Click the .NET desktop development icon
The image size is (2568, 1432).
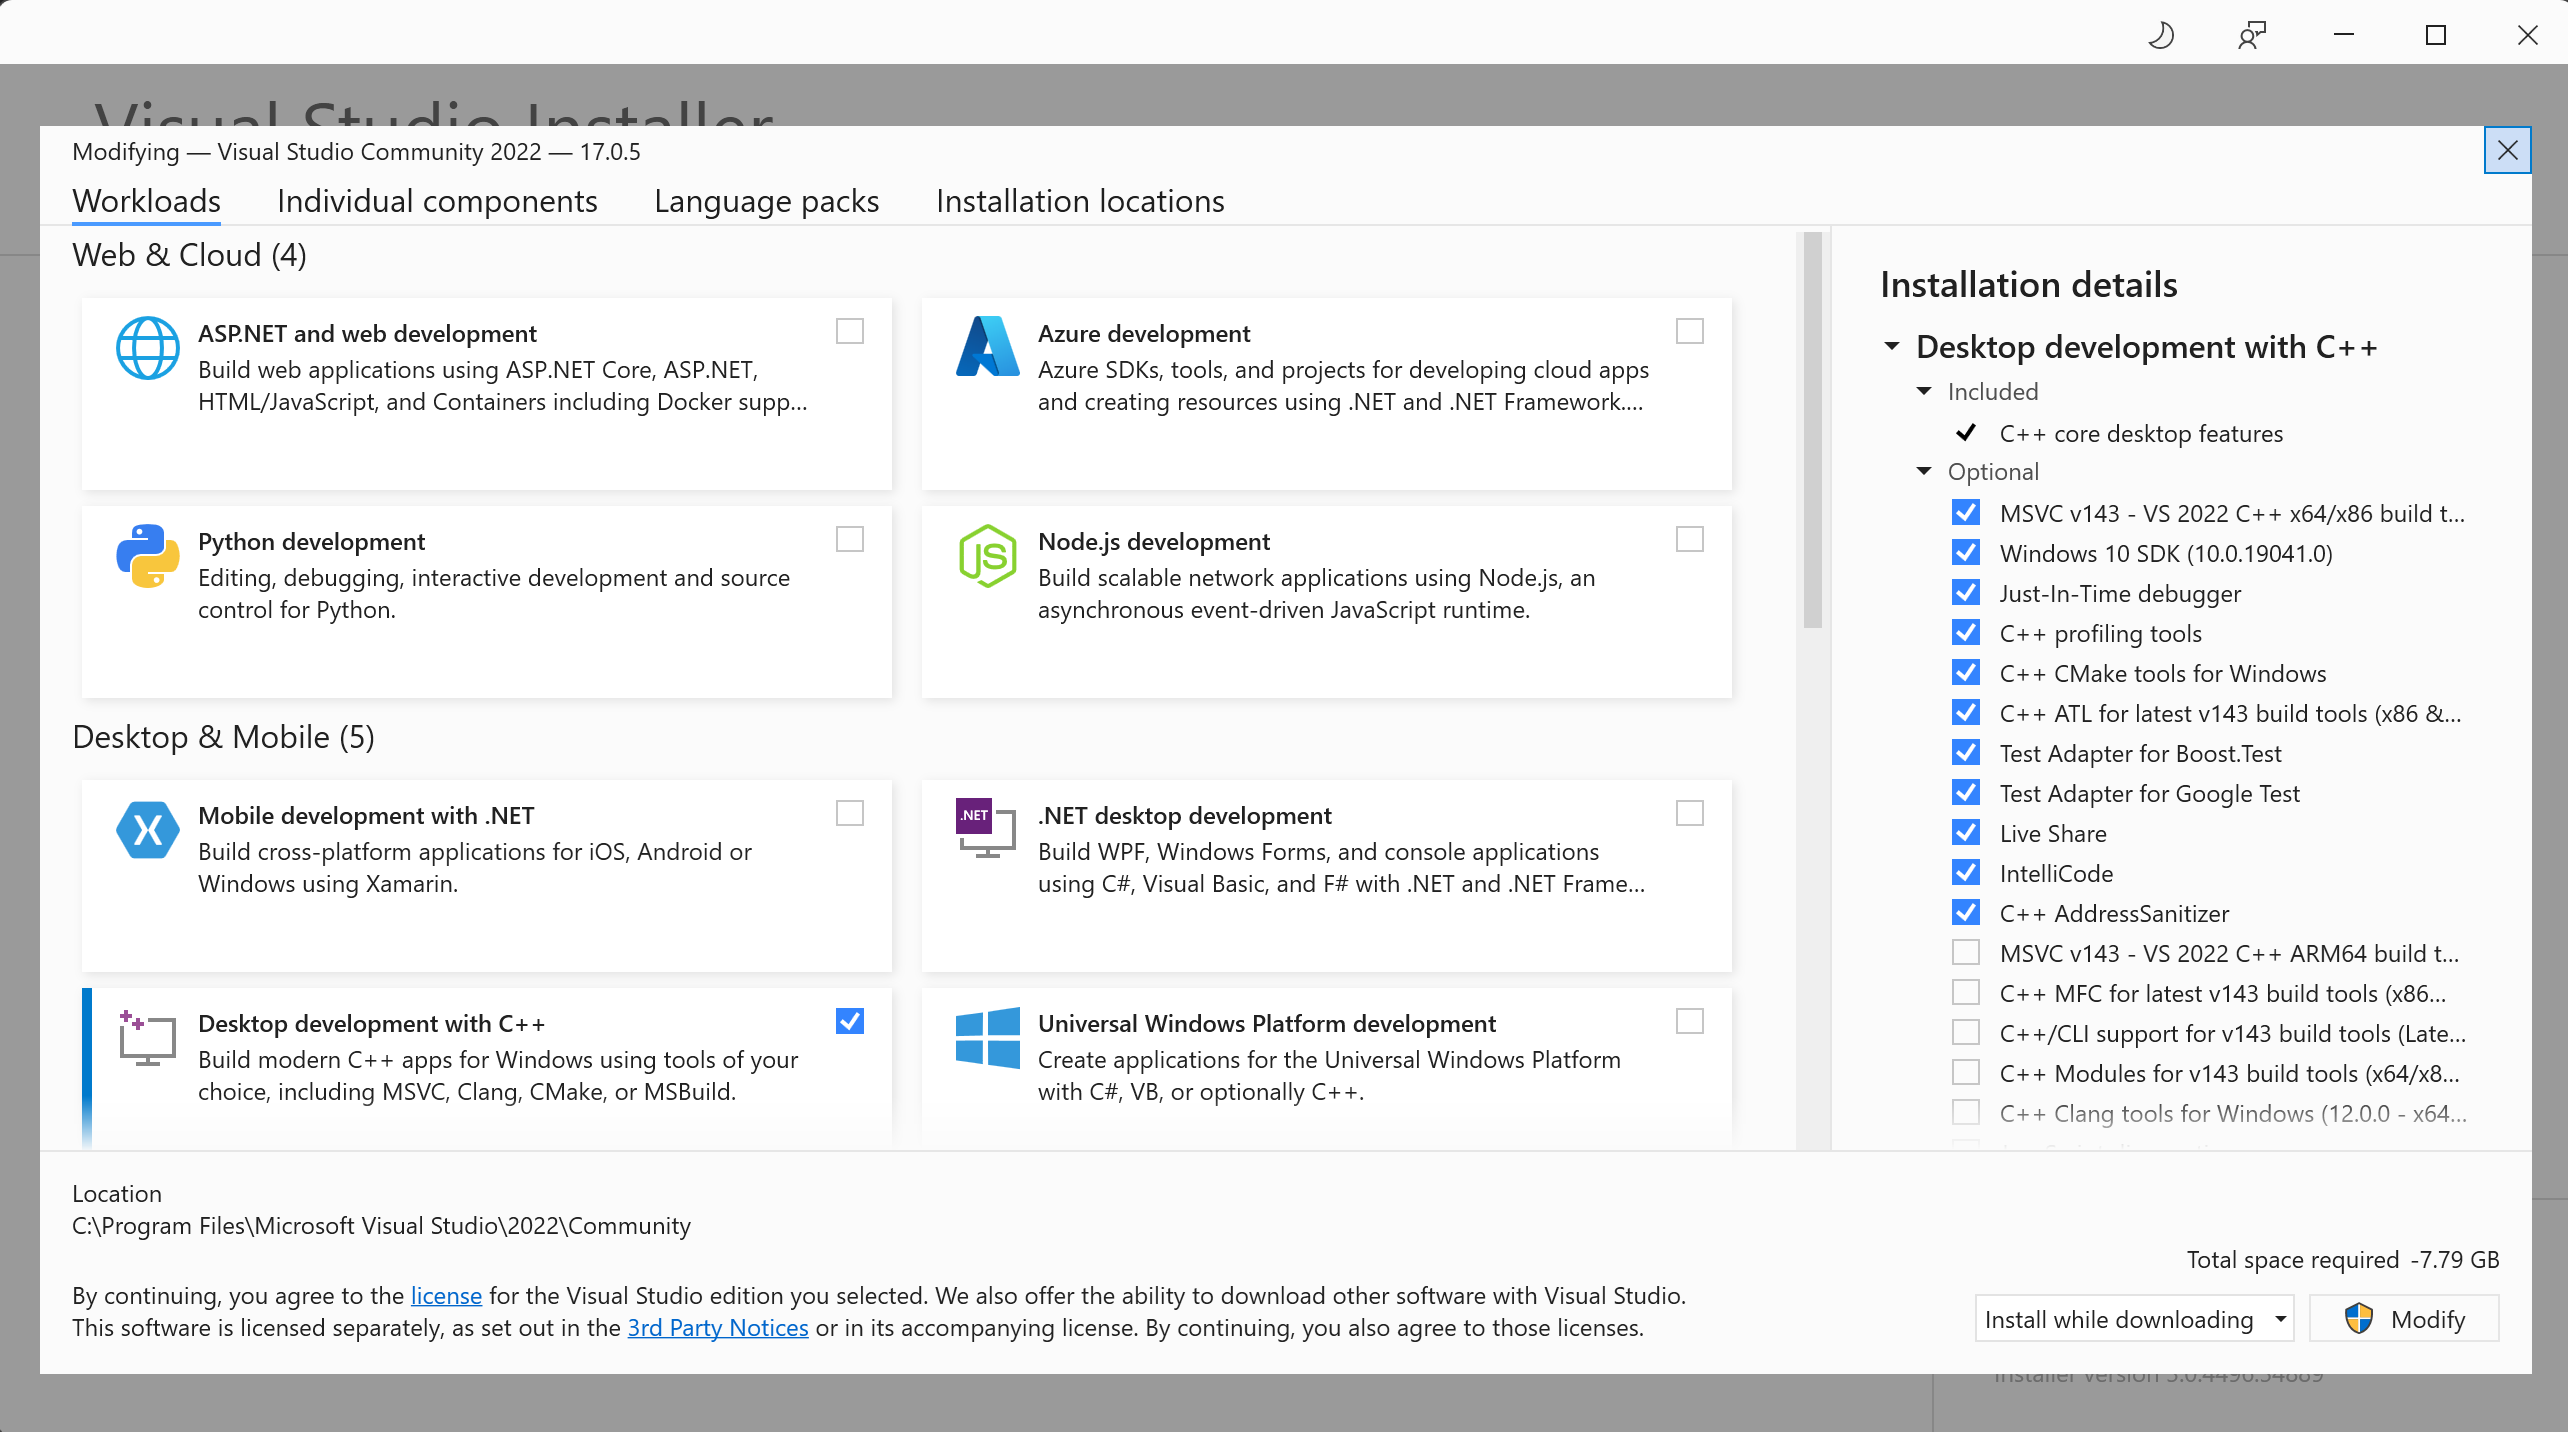pos(985,827)
